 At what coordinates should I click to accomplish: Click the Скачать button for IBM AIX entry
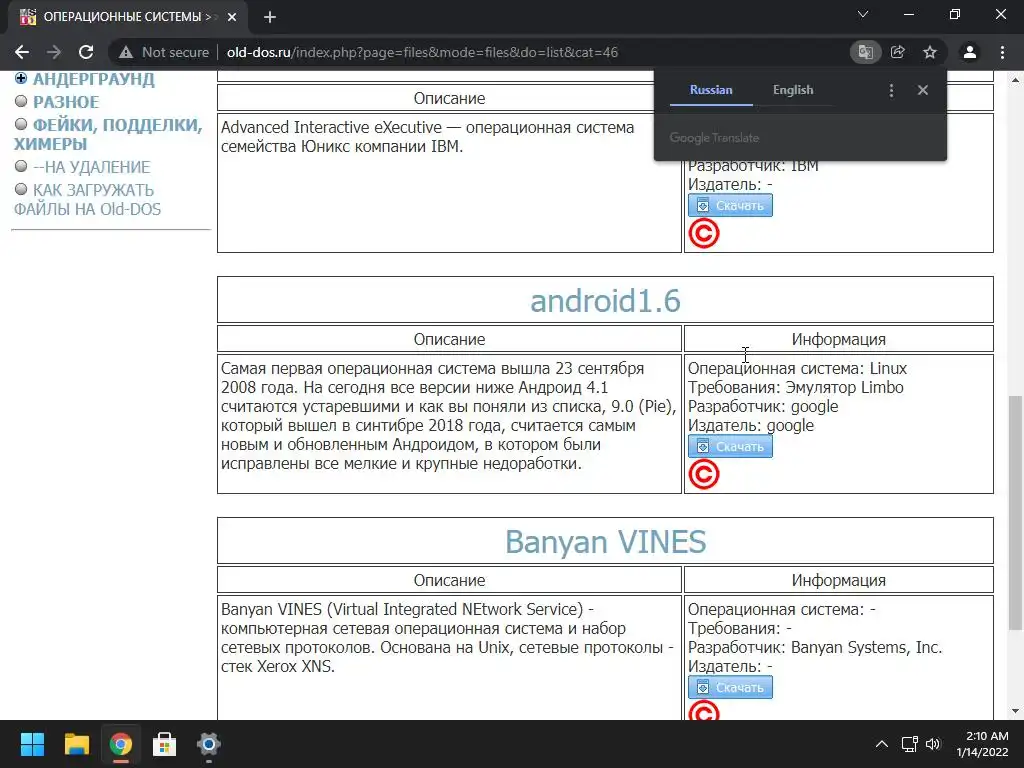pyautogui.click(x=730, y=205)
